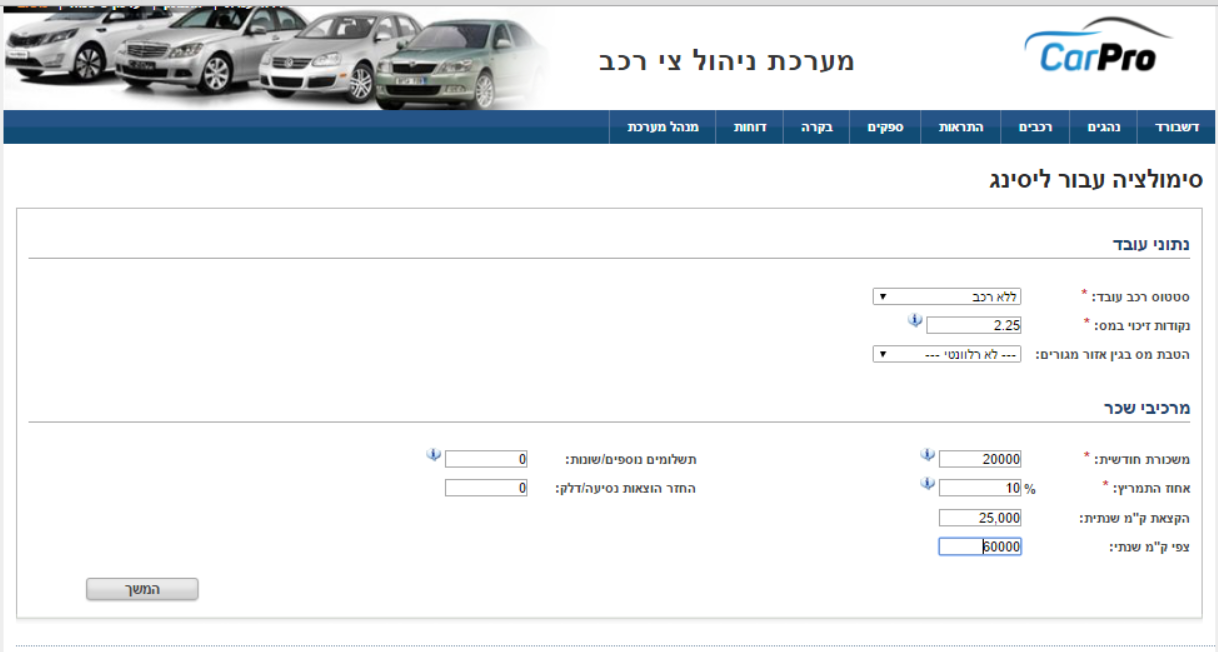This screenshot has width=1218, height=652.
Task: Open the דוחות menu item
Action: point(750,128)
